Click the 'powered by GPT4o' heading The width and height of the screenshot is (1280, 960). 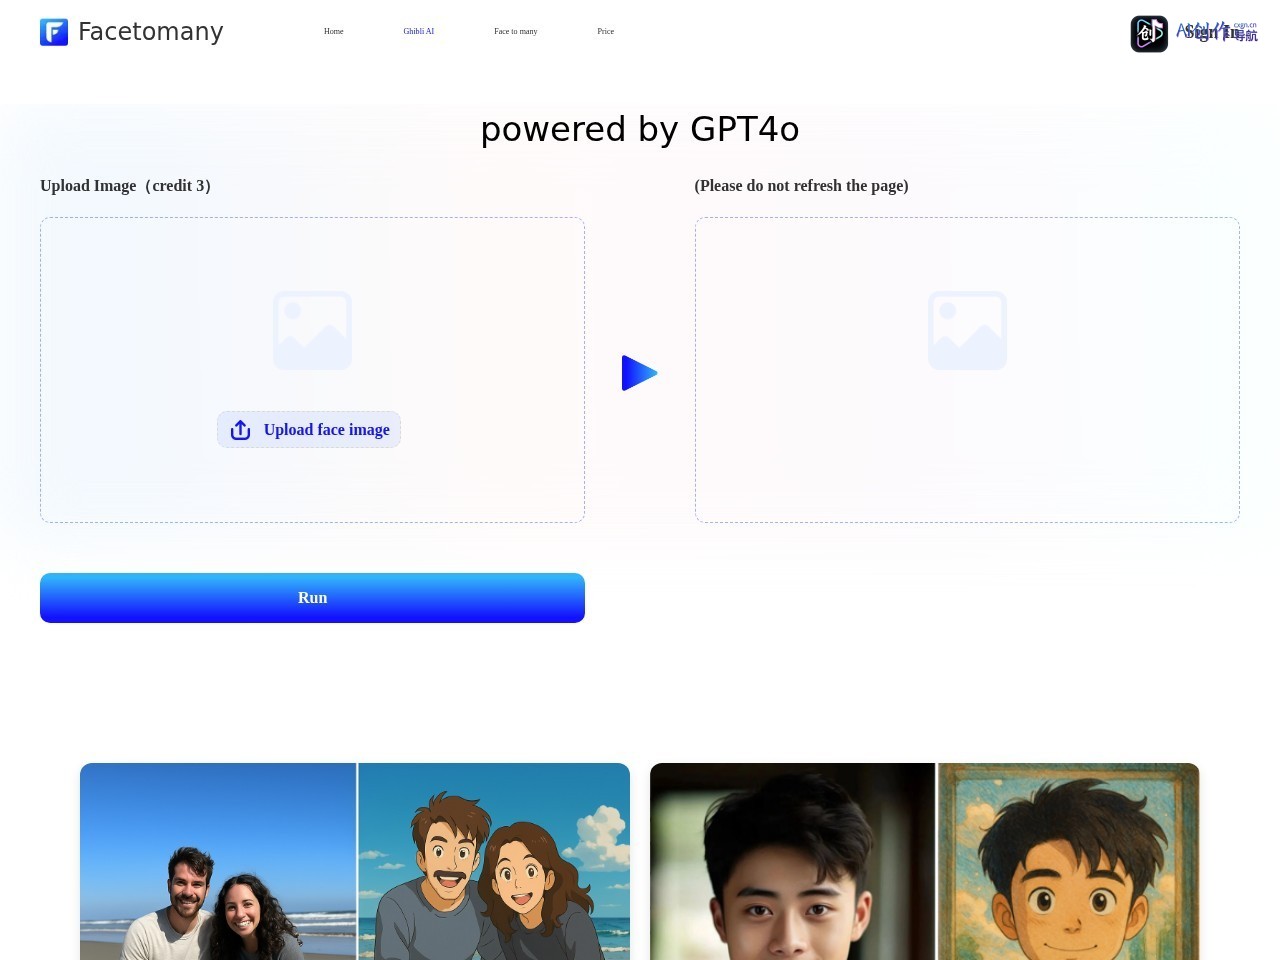(x=640, y=129)
